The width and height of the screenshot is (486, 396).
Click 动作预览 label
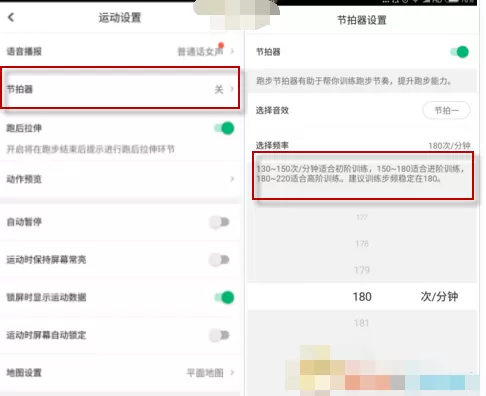tap(24, 179)
